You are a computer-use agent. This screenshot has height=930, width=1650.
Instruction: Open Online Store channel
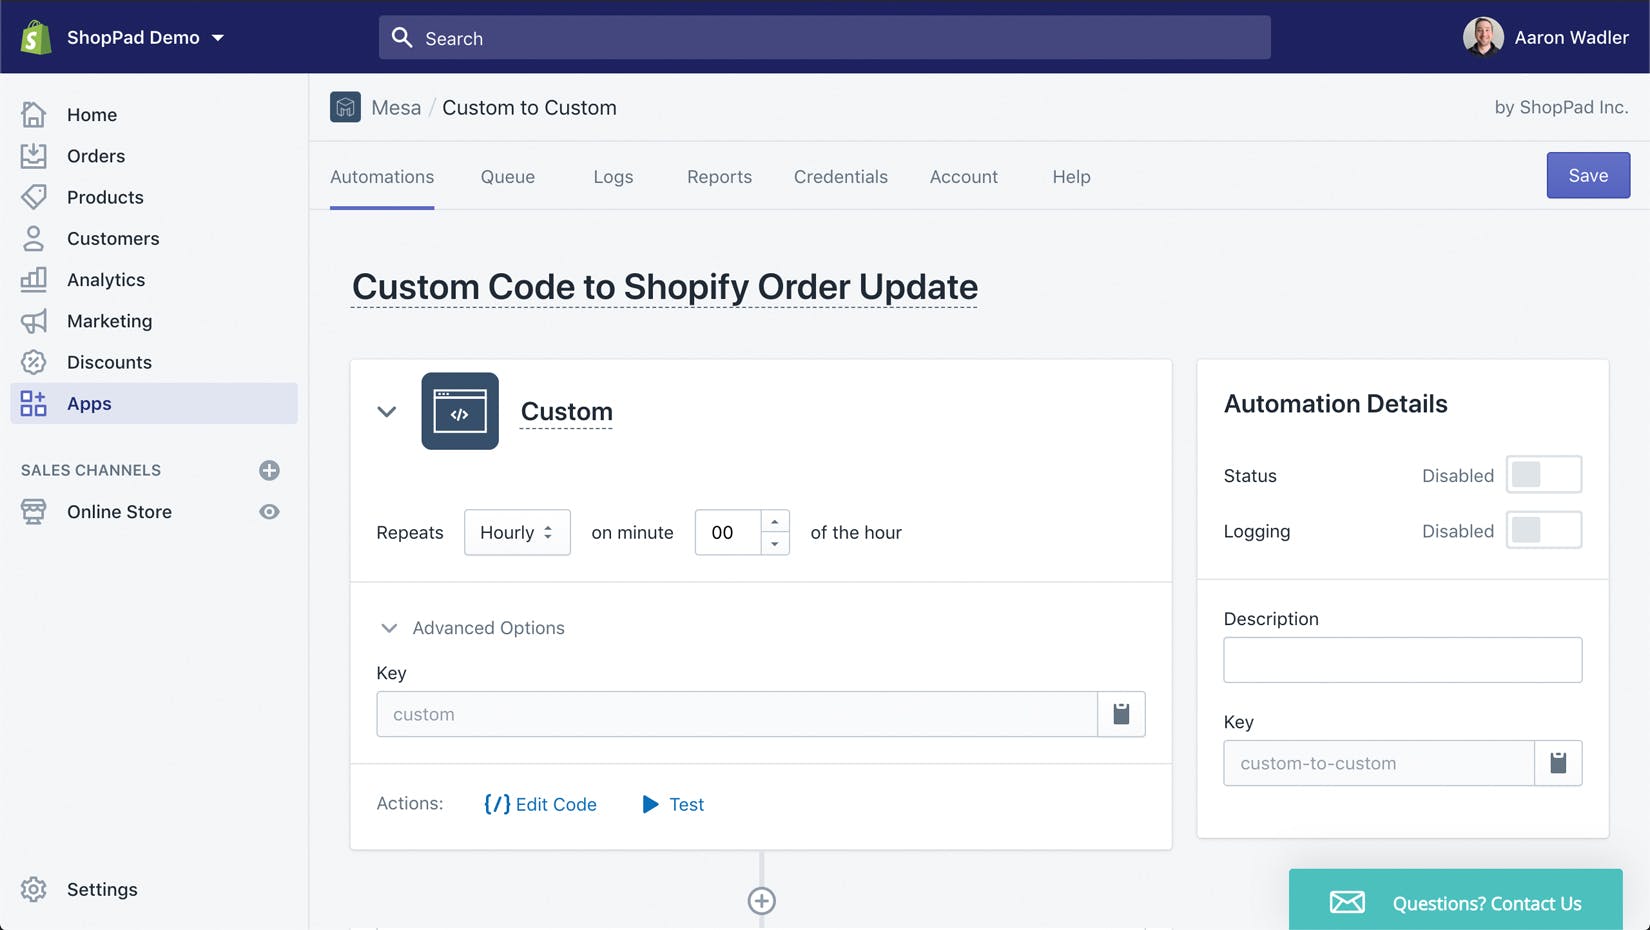click(119, 511)
